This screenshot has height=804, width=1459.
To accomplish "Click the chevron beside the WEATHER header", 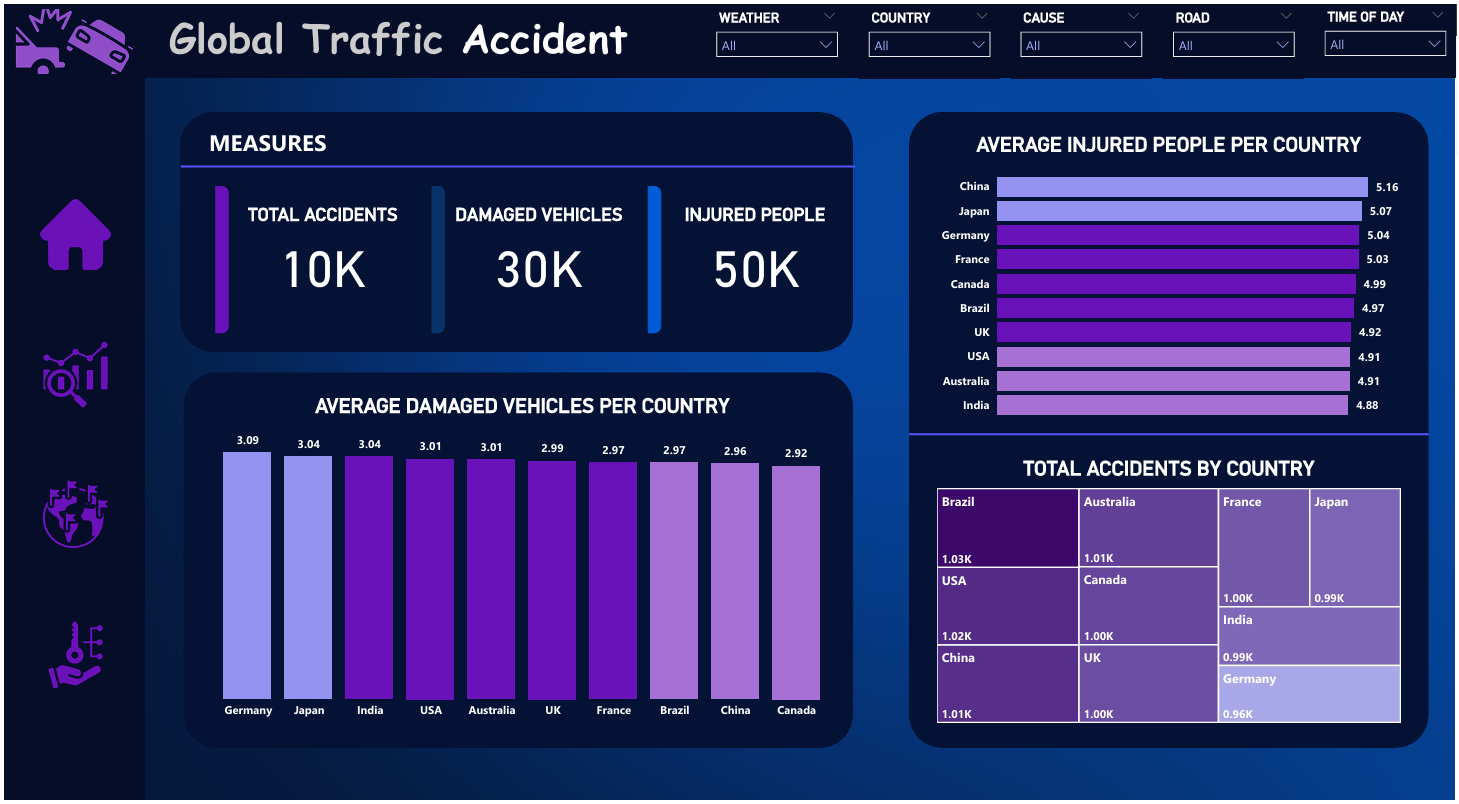I will click(x=829, y=17).
